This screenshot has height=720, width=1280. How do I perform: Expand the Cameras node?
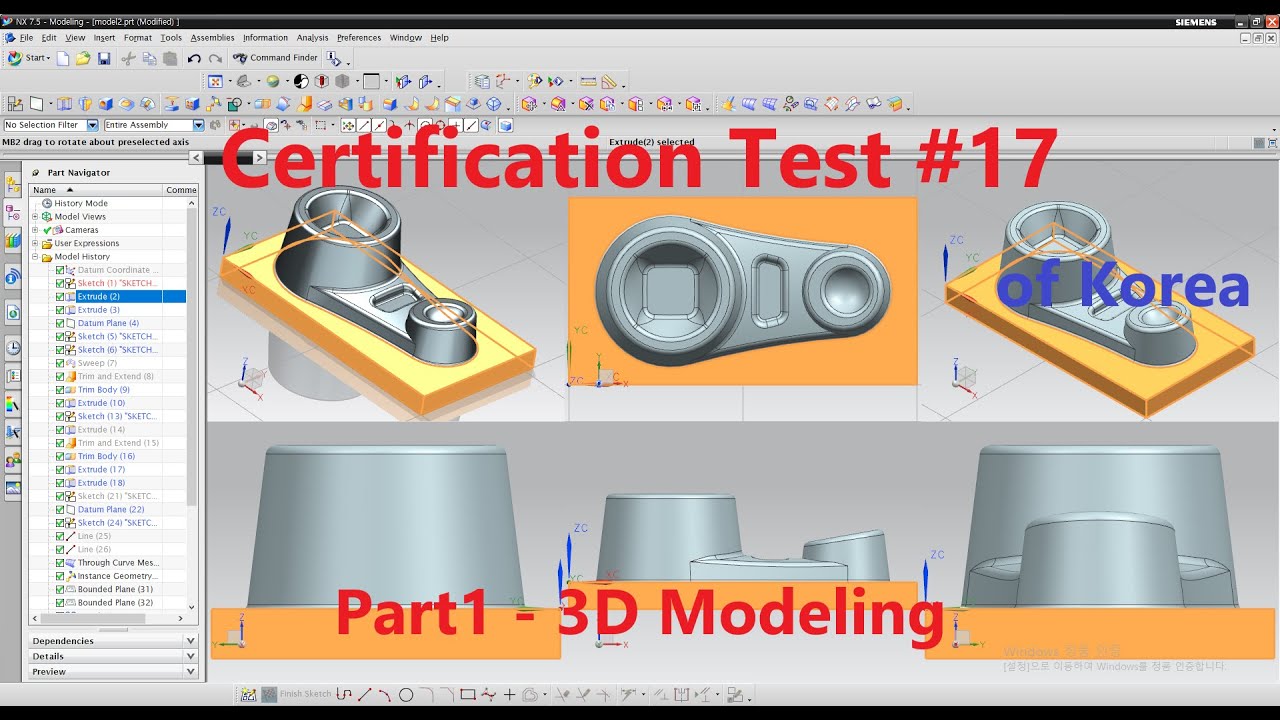point(35,230)
